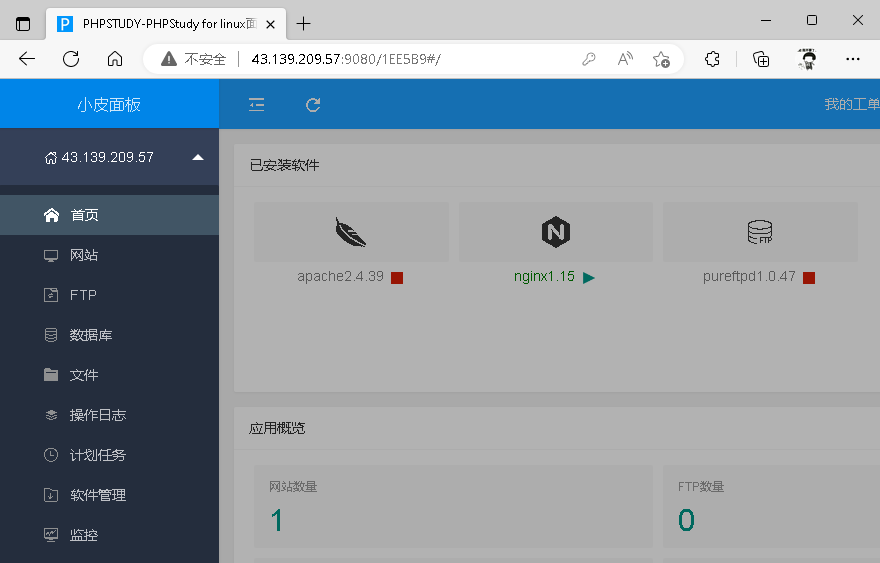Open a new browser tab

[303, 24]
